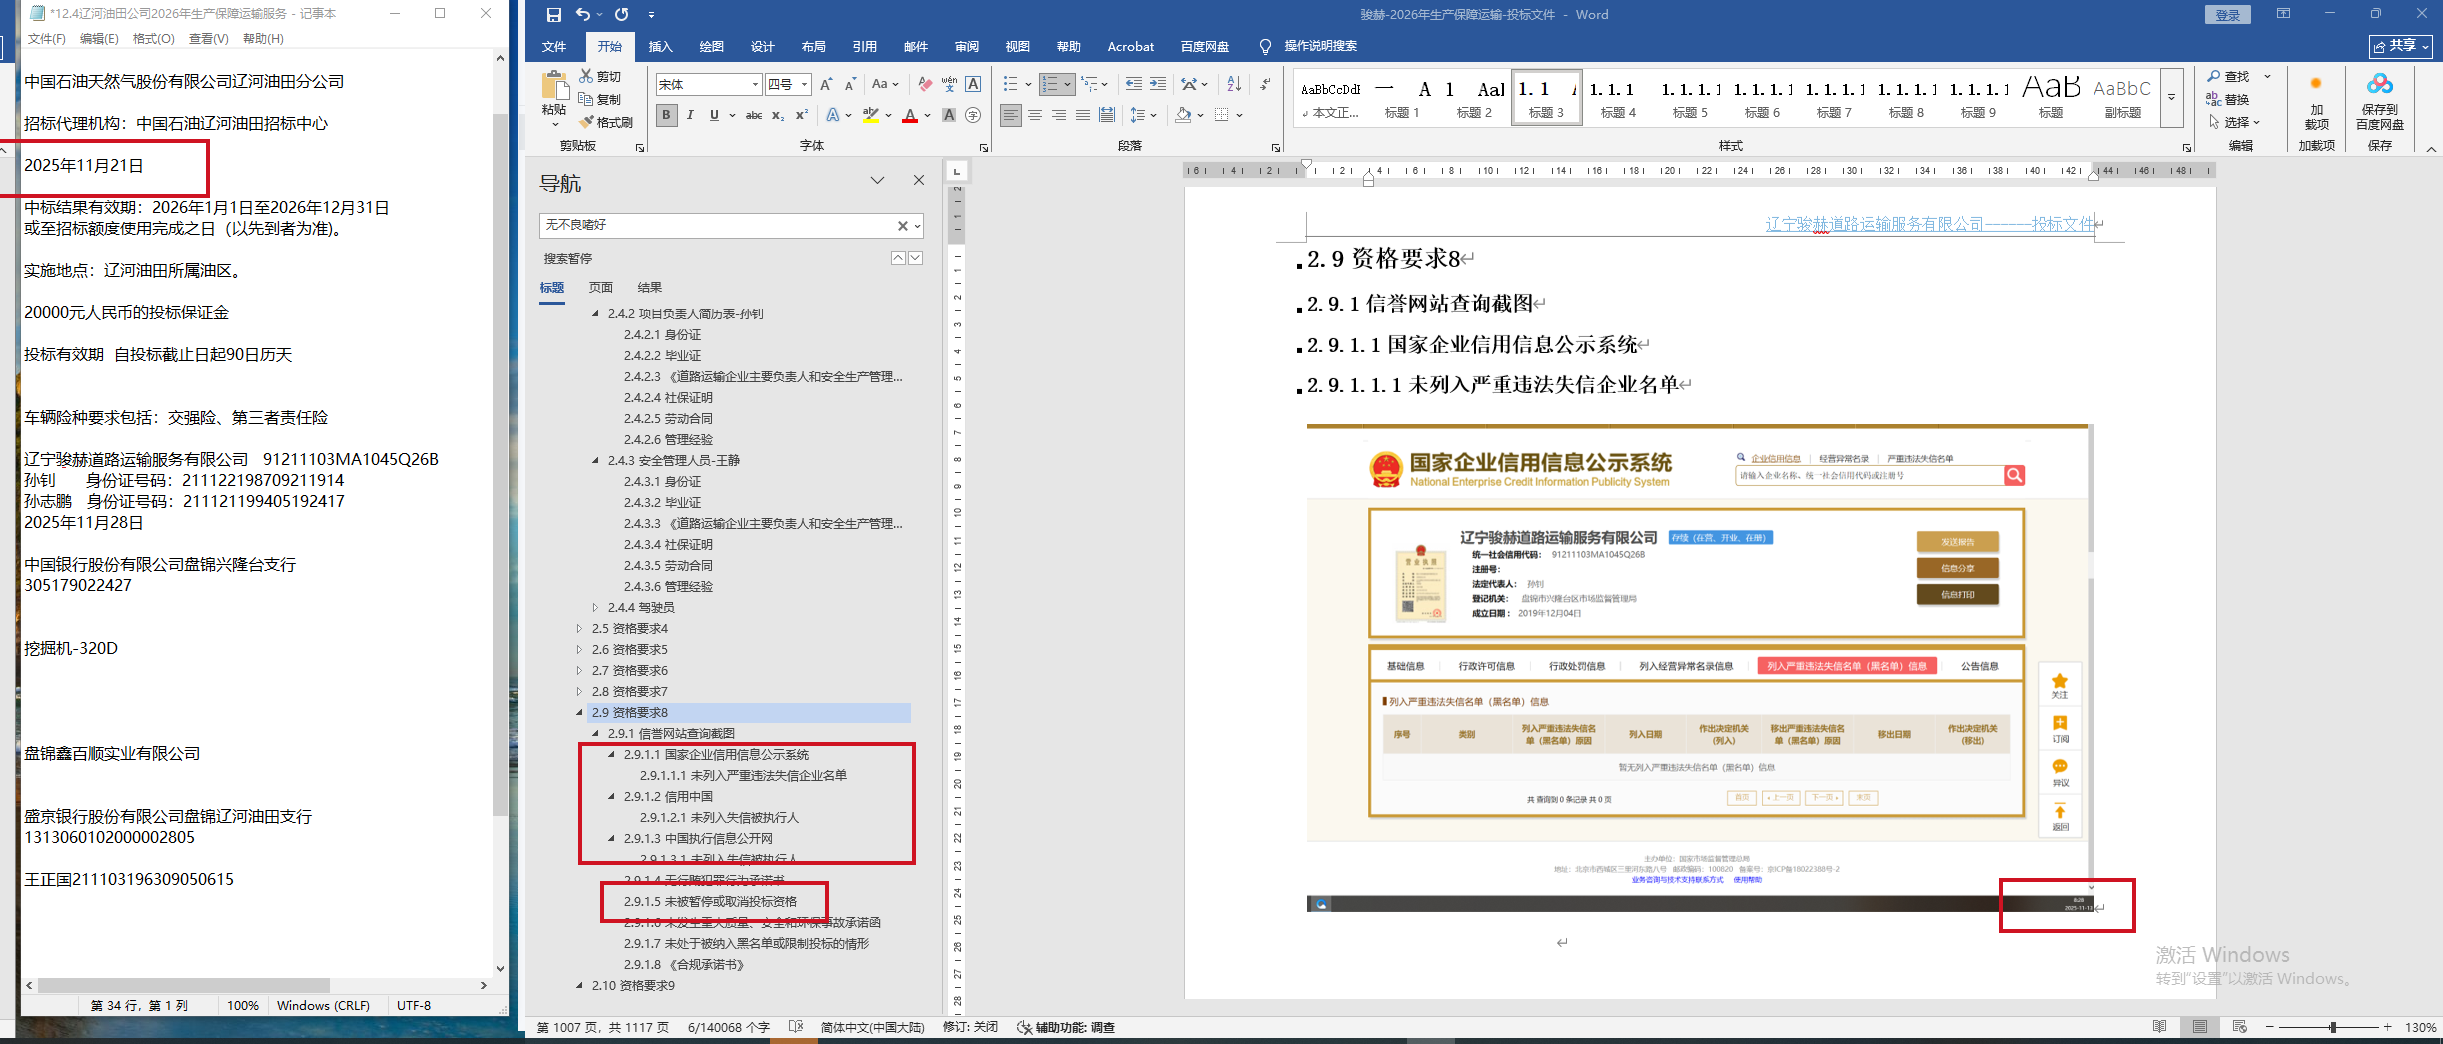
Task: Collapse the 2.4.2 项目负责人 navigation heading
Action: point(595,314)
